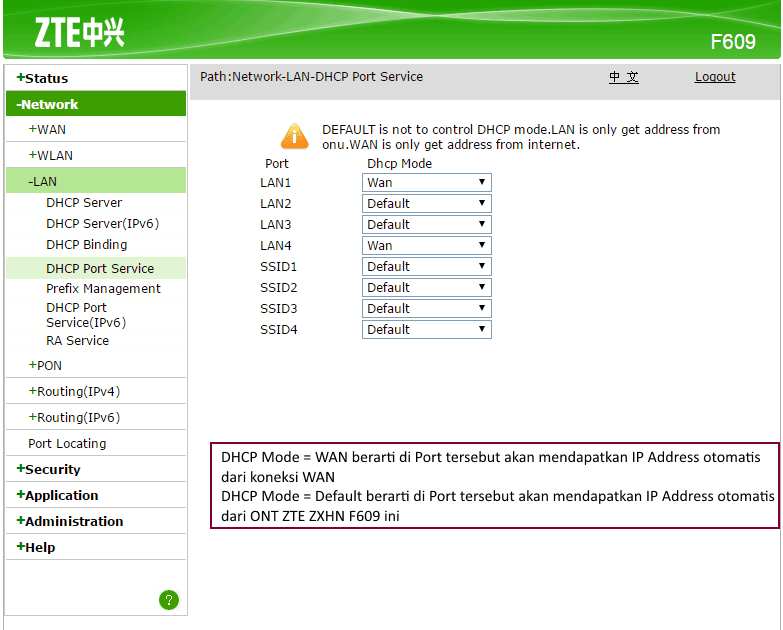The image size is (783, 630).
Task: Open DHCP Server page
Action: point(84,203)
